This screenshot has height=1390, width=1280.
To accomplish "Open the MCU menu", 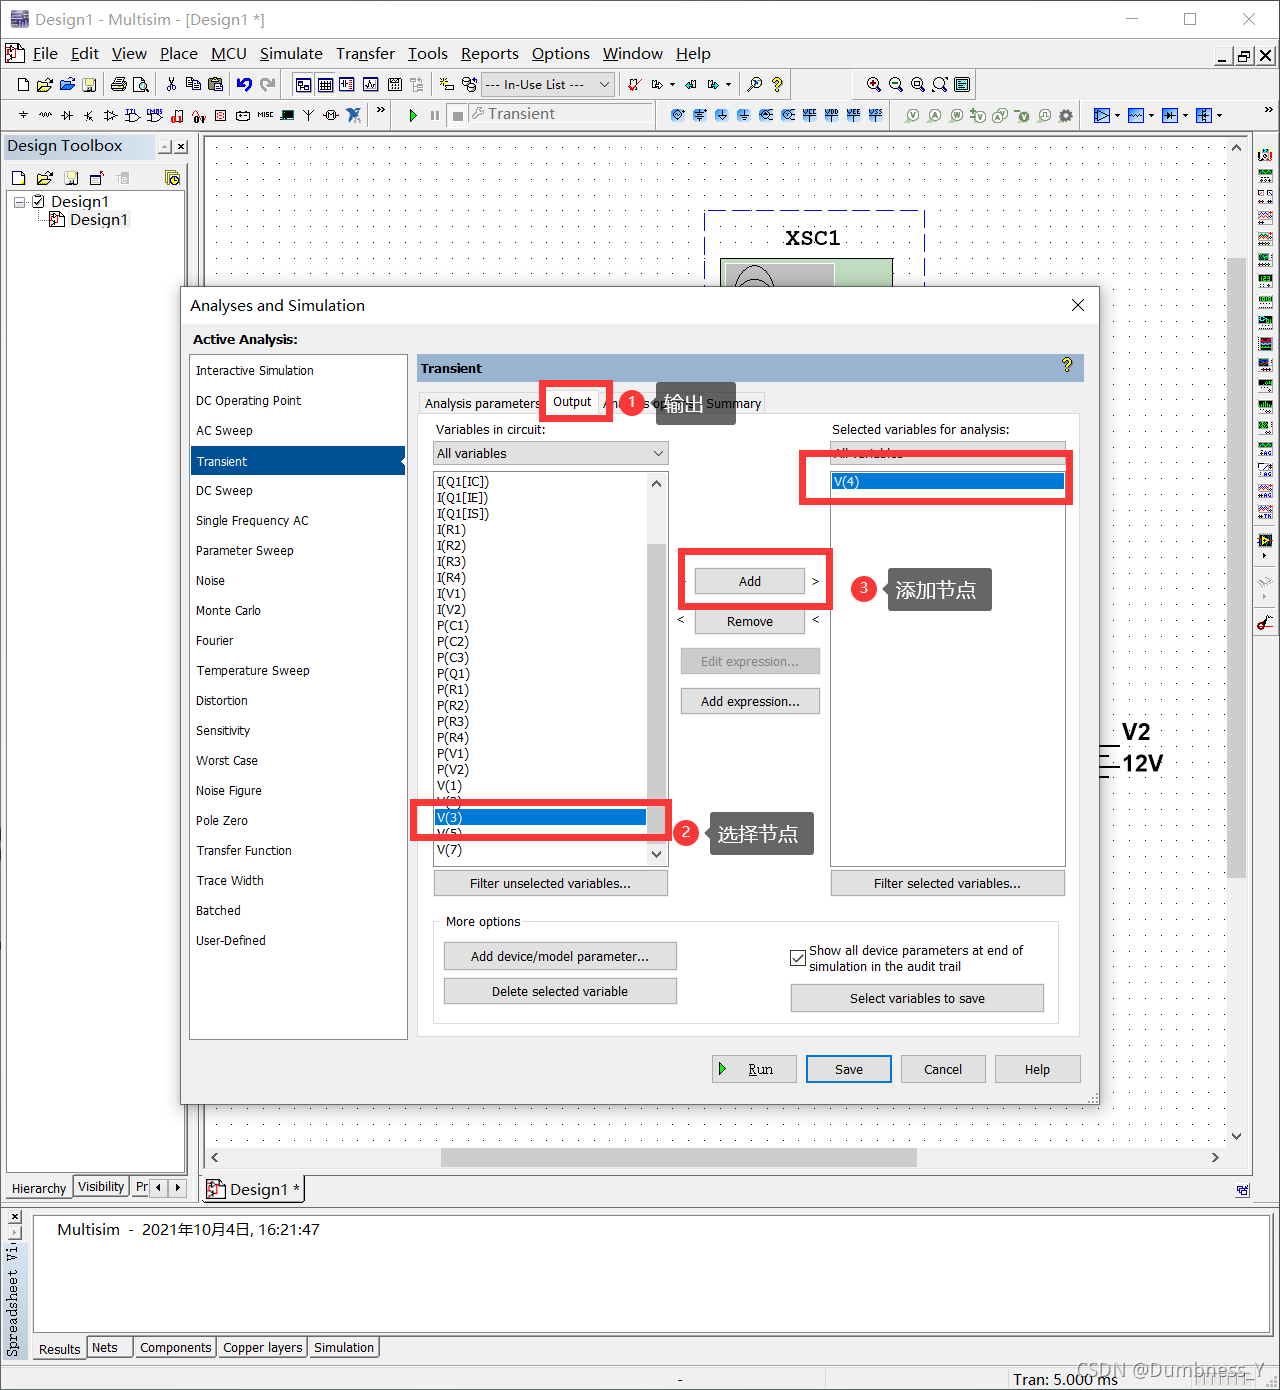I will pyautogui.click(x=229, y=54).
